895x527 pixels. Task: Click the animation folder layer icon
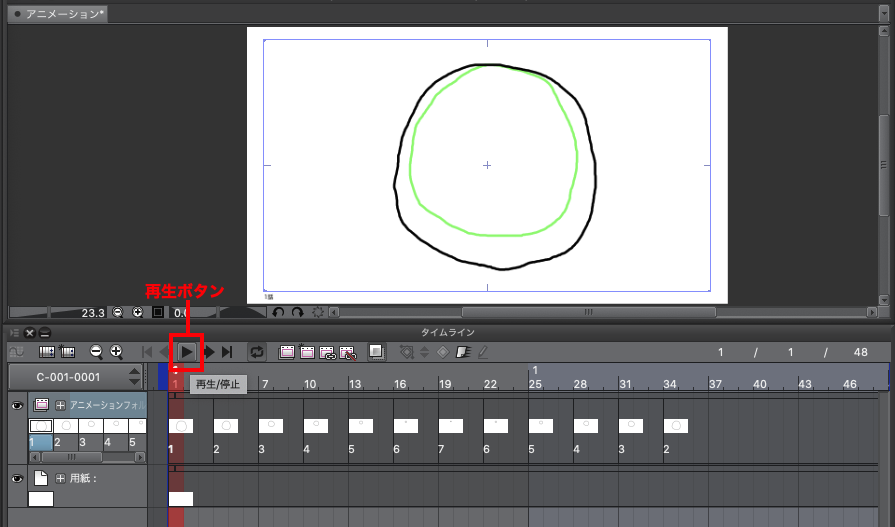[x=41, y=405]
